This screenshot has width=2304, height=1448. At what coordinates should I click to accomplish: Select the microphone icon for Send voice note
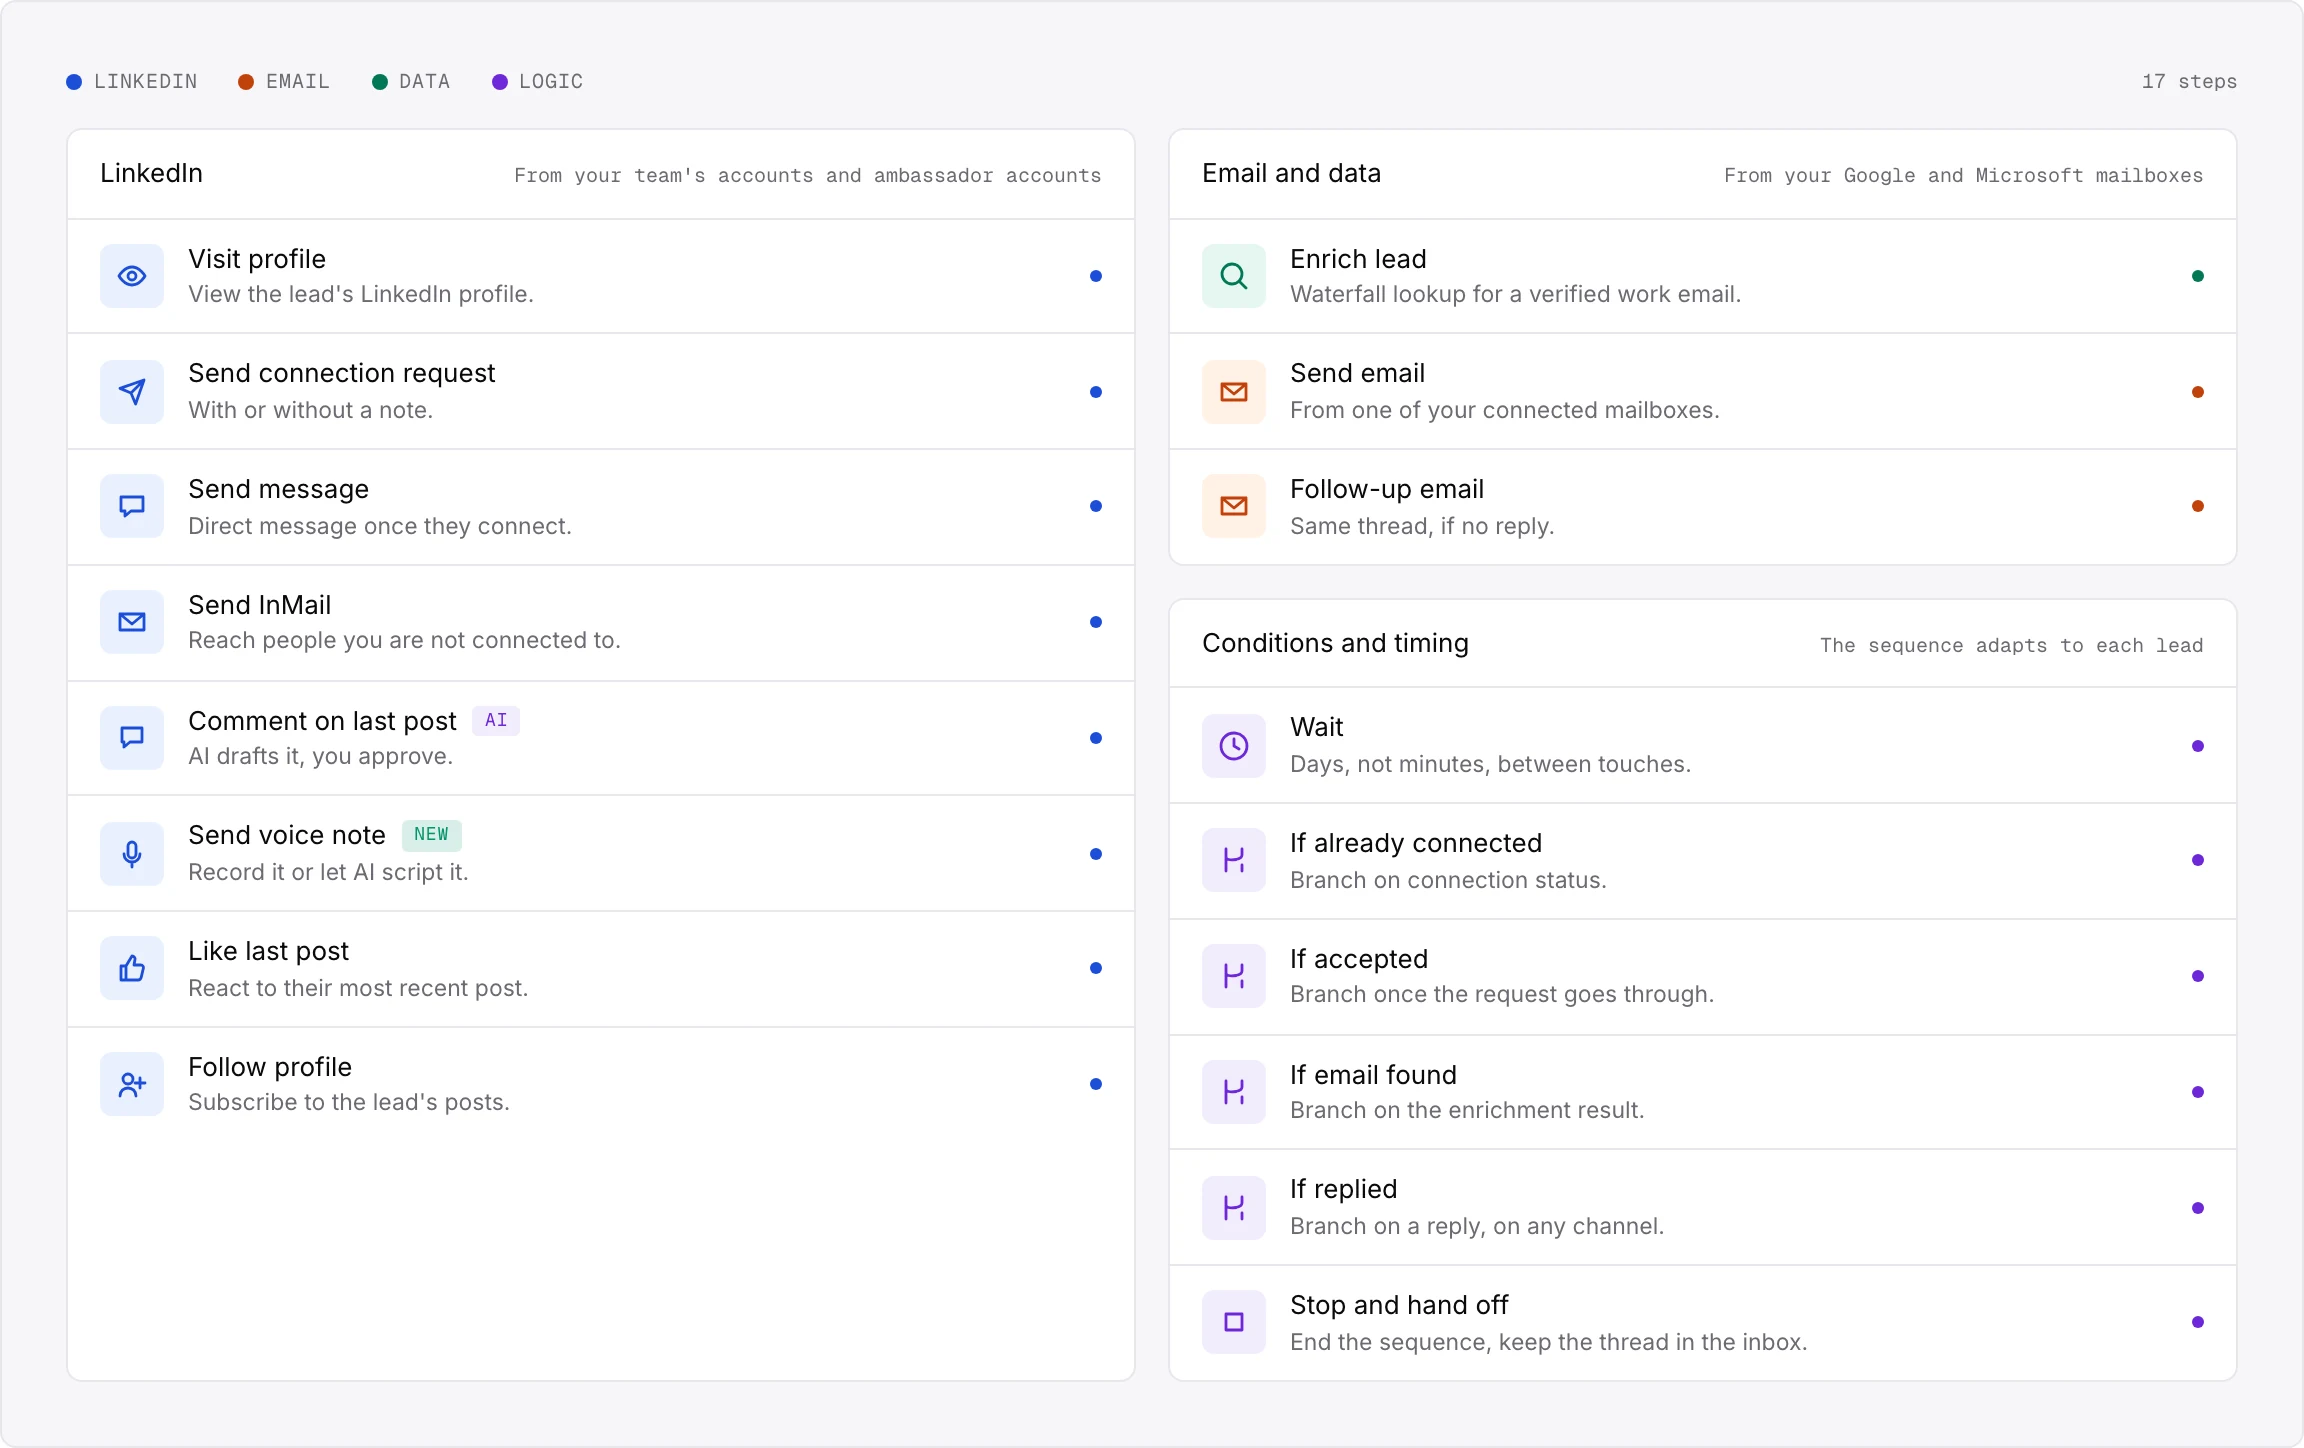point(132,854)
